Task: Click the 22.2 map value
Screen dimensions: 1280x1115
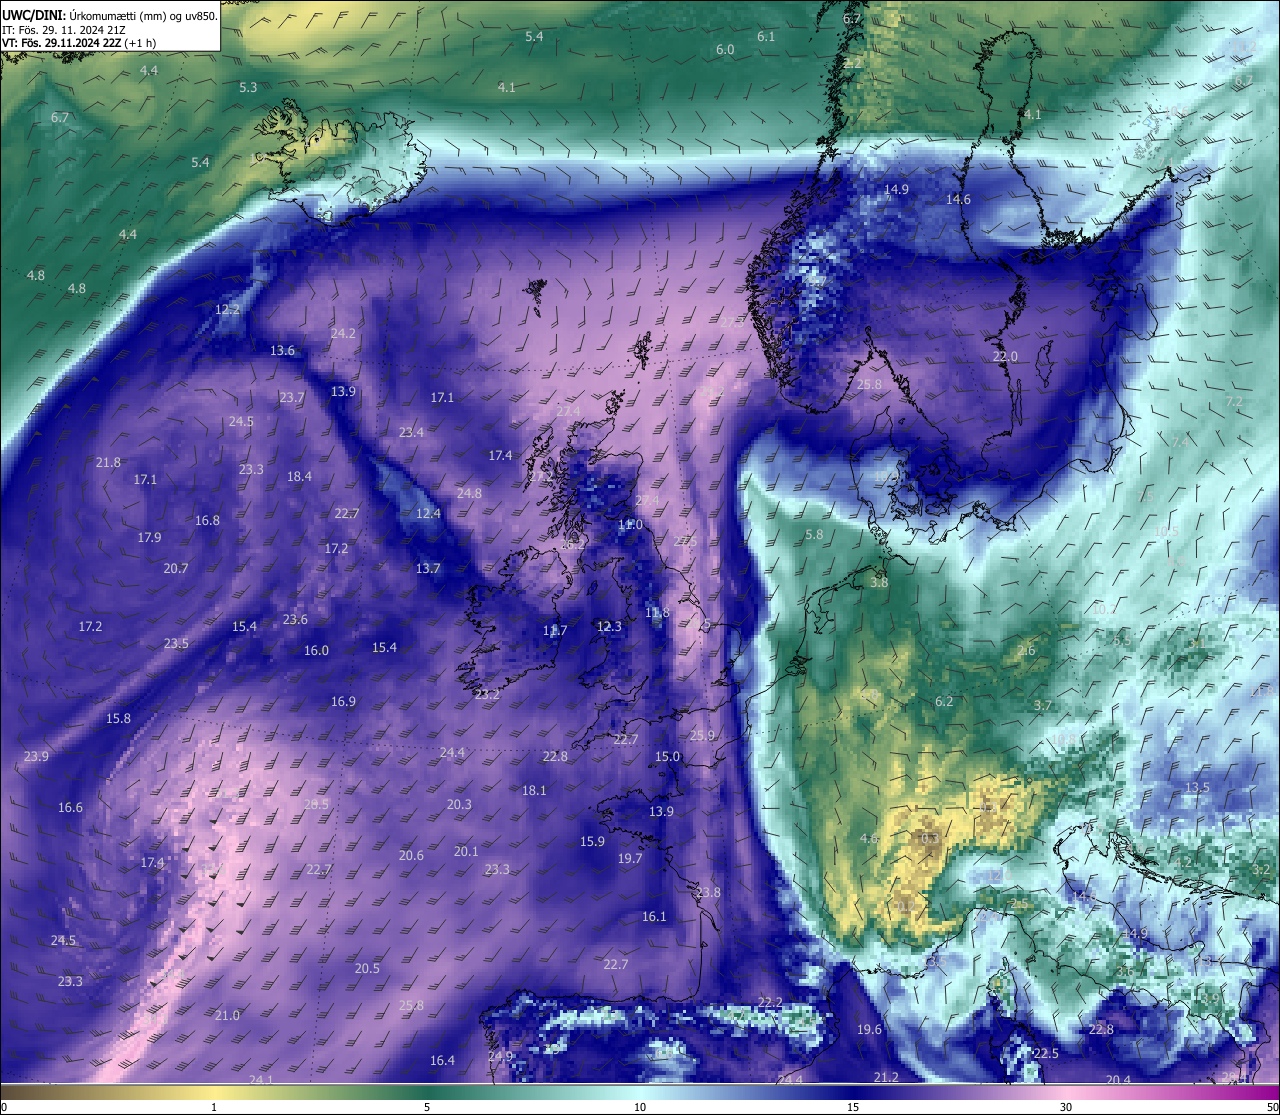Action: coord(770,1003)
